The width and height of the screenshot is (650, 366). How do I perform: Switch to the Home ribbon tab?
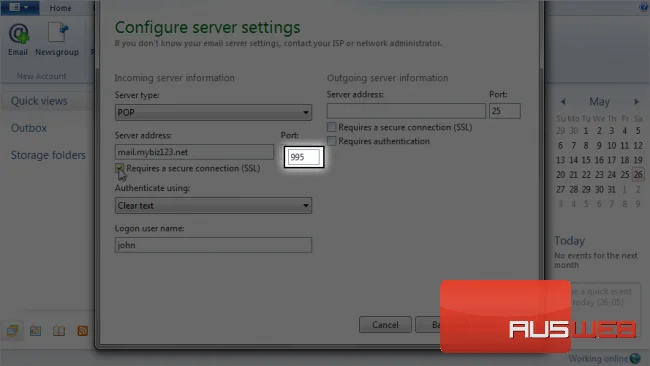[x=61, y=8]
